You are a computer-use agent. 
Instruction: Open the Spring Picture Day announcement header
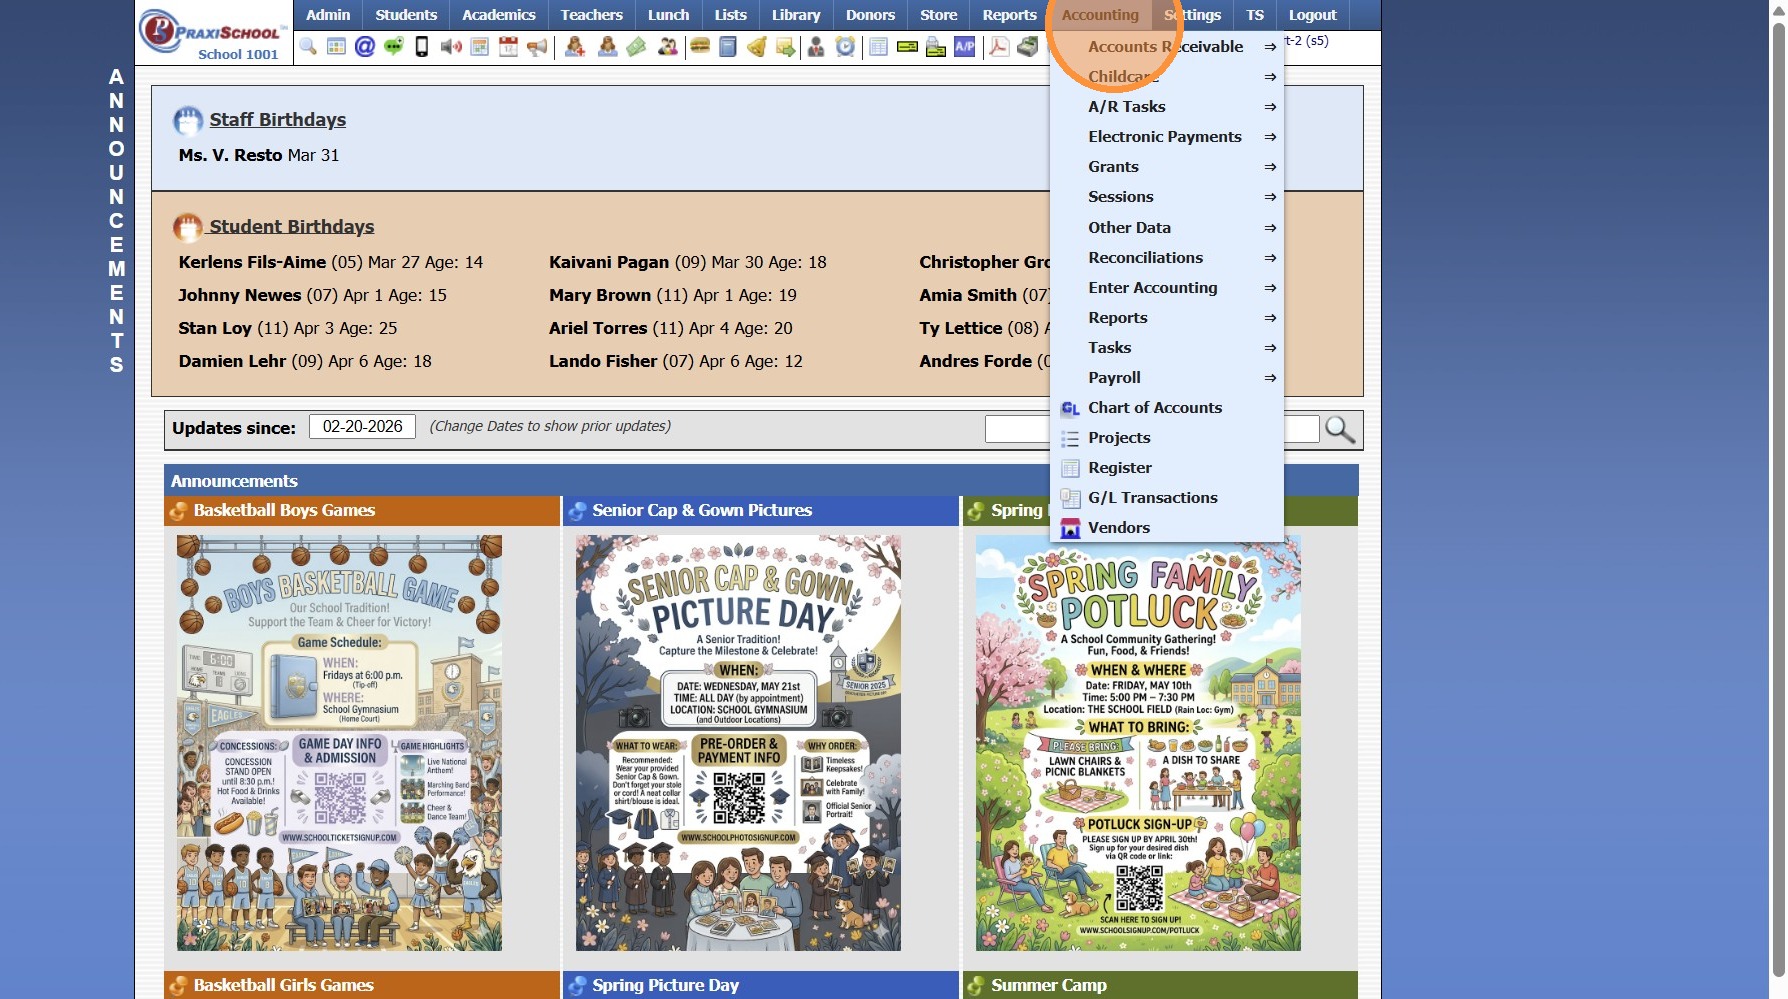(761, 985)
